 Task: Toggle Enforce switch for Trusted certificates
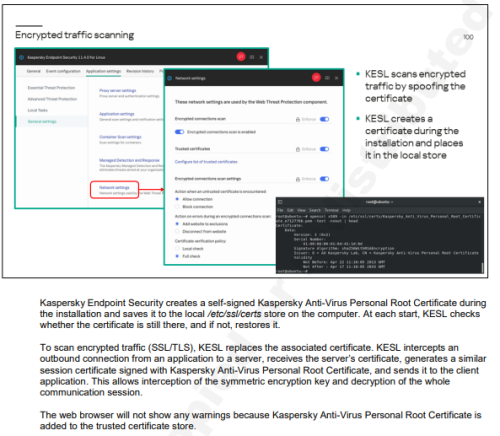pos(324,149)
